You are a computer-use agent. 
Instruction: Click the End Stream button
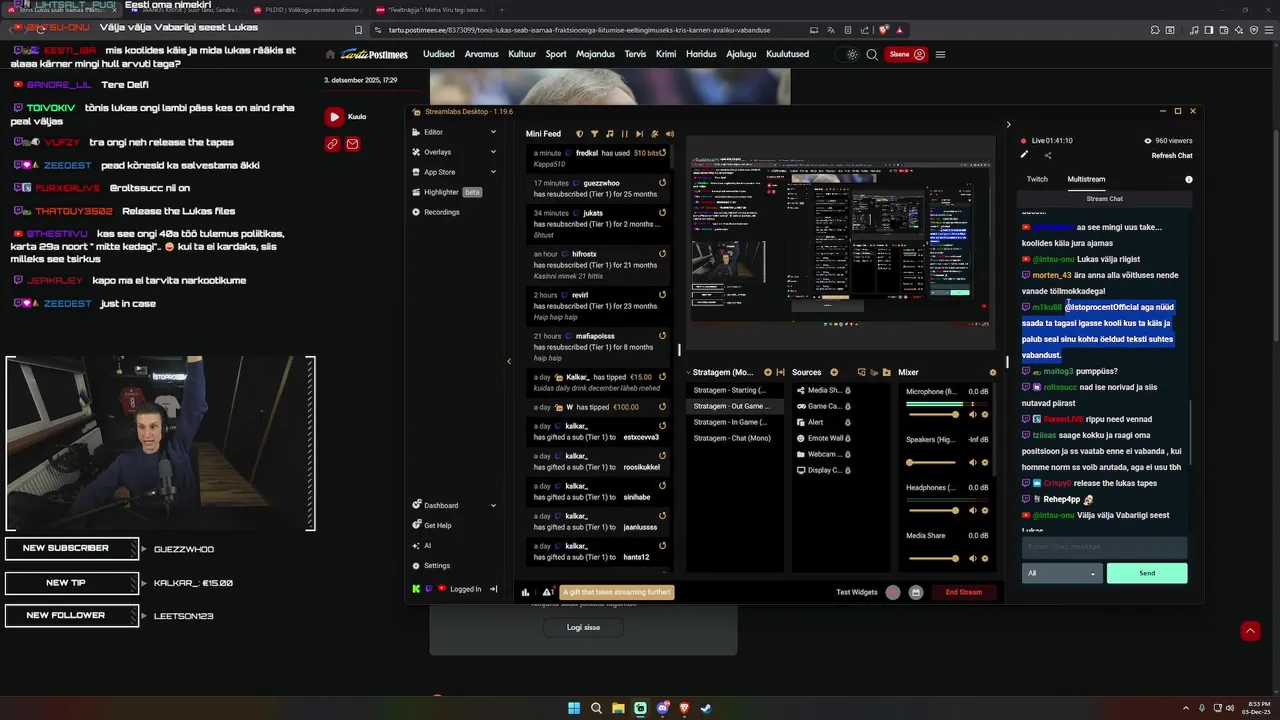pyautogui.click(x=964, y=592)
